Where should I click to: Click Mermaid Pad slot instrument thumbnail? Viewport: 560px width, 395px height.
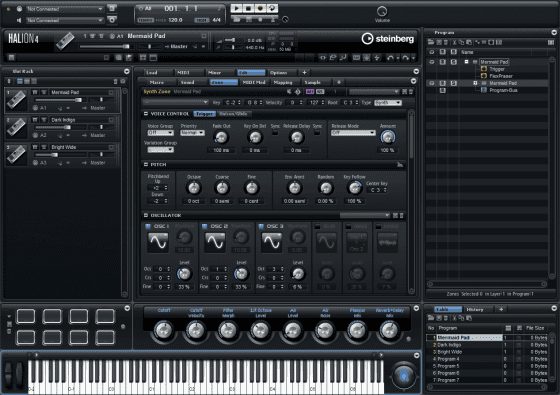pos(16,100)
